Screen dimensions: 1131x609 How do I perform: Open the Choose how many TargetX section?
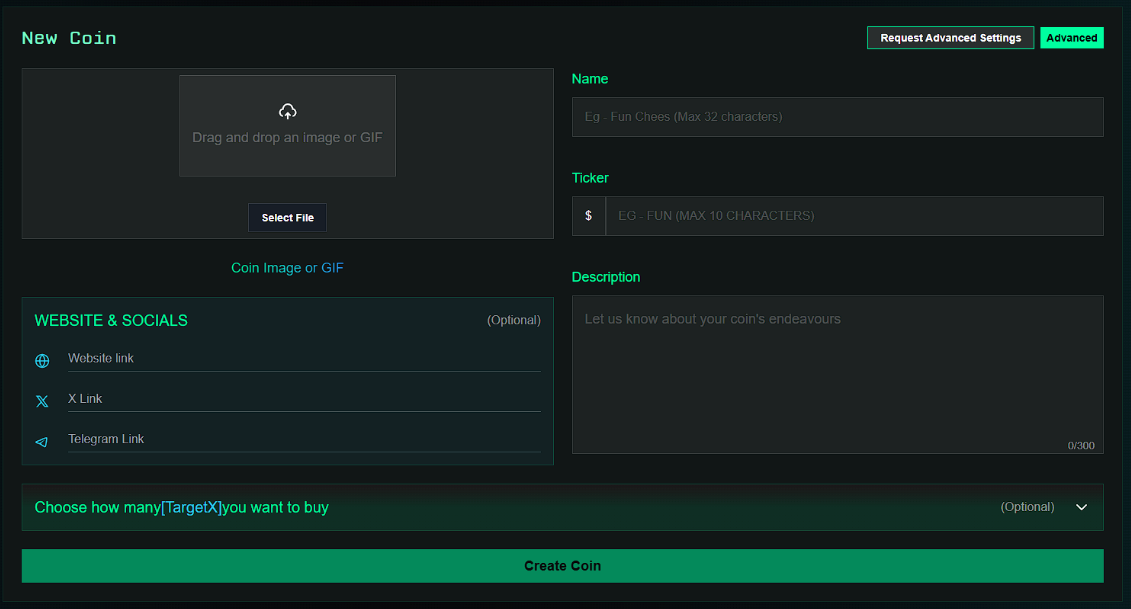pyautogui.click(x=563, y=507)
